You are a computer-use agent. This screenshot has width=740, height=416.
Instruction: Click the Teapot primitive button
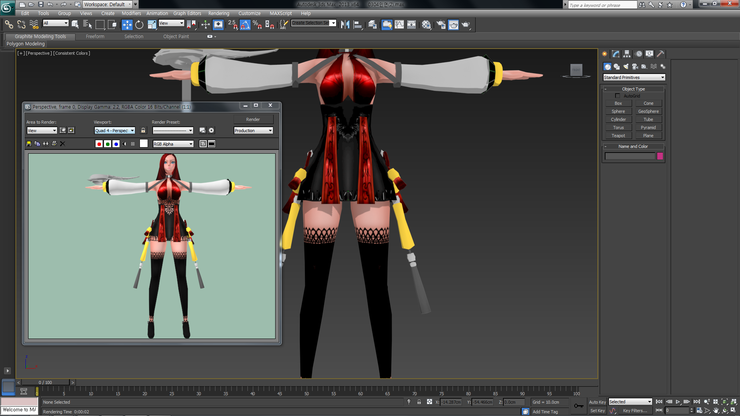pos(618,135)
